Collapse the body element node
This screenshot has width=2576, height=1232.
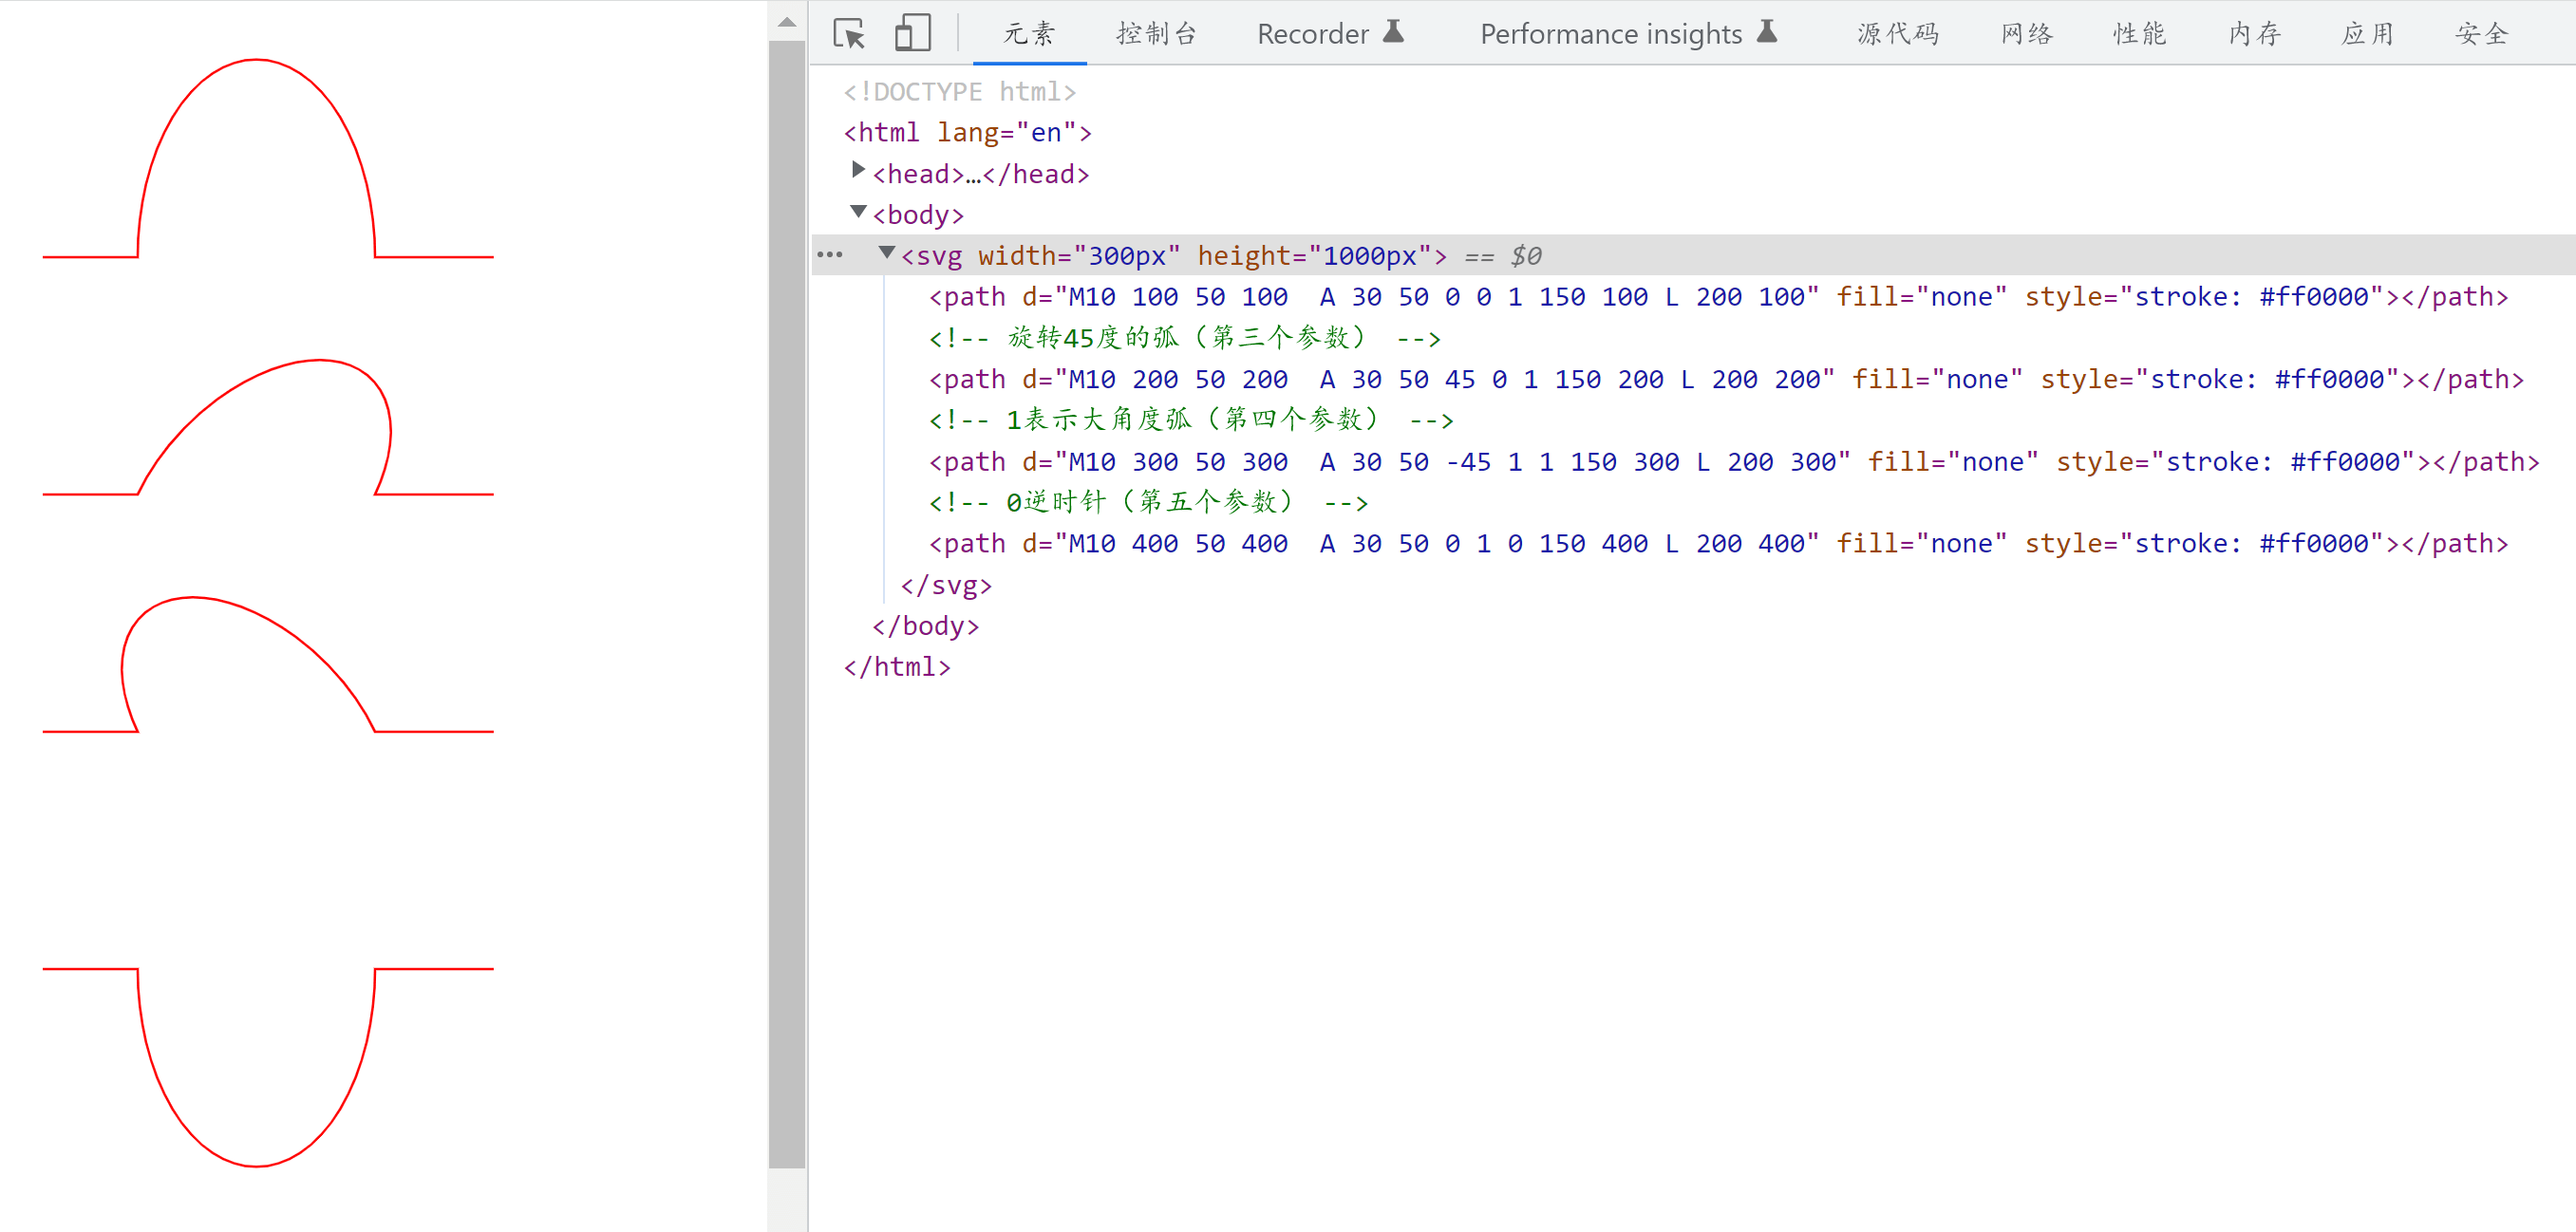(858, 212)
